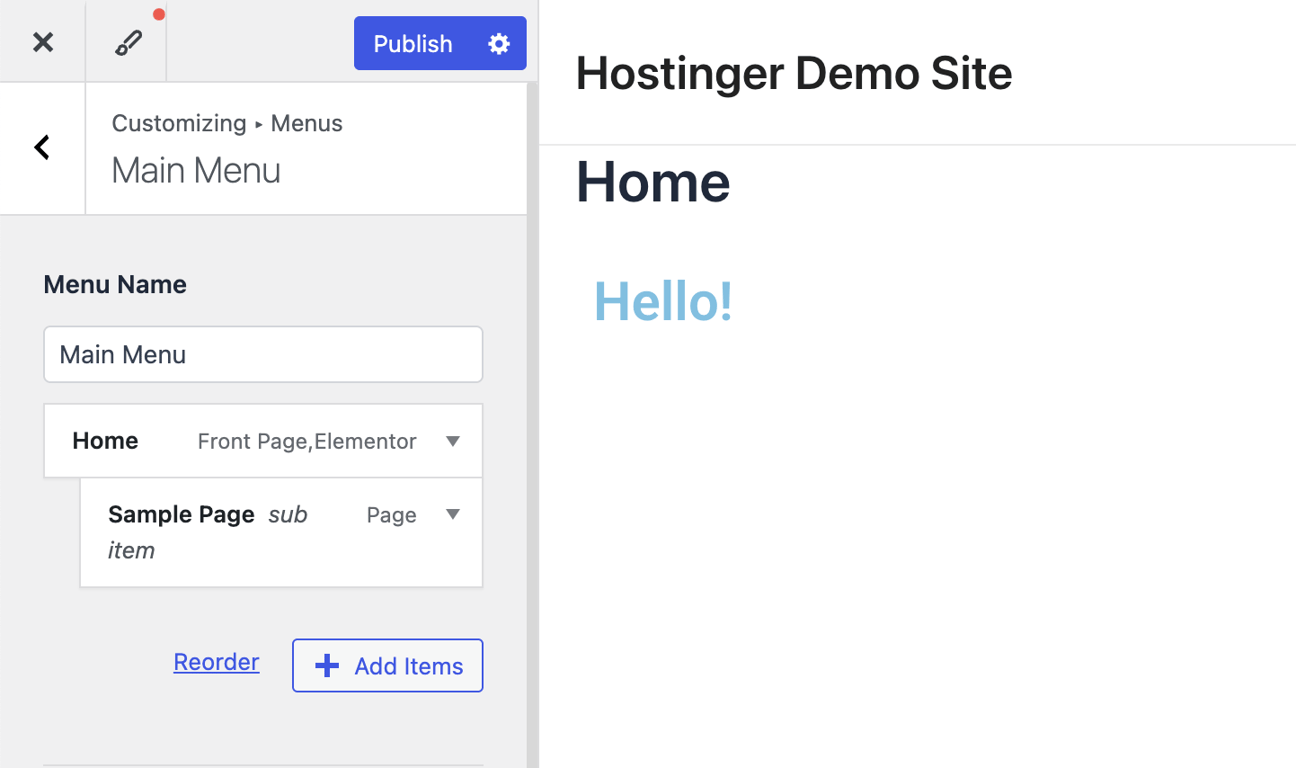Click the paintbrush customizer icon with notification dot
Viewport: 1296px width, 768px height.
[127, 42]
